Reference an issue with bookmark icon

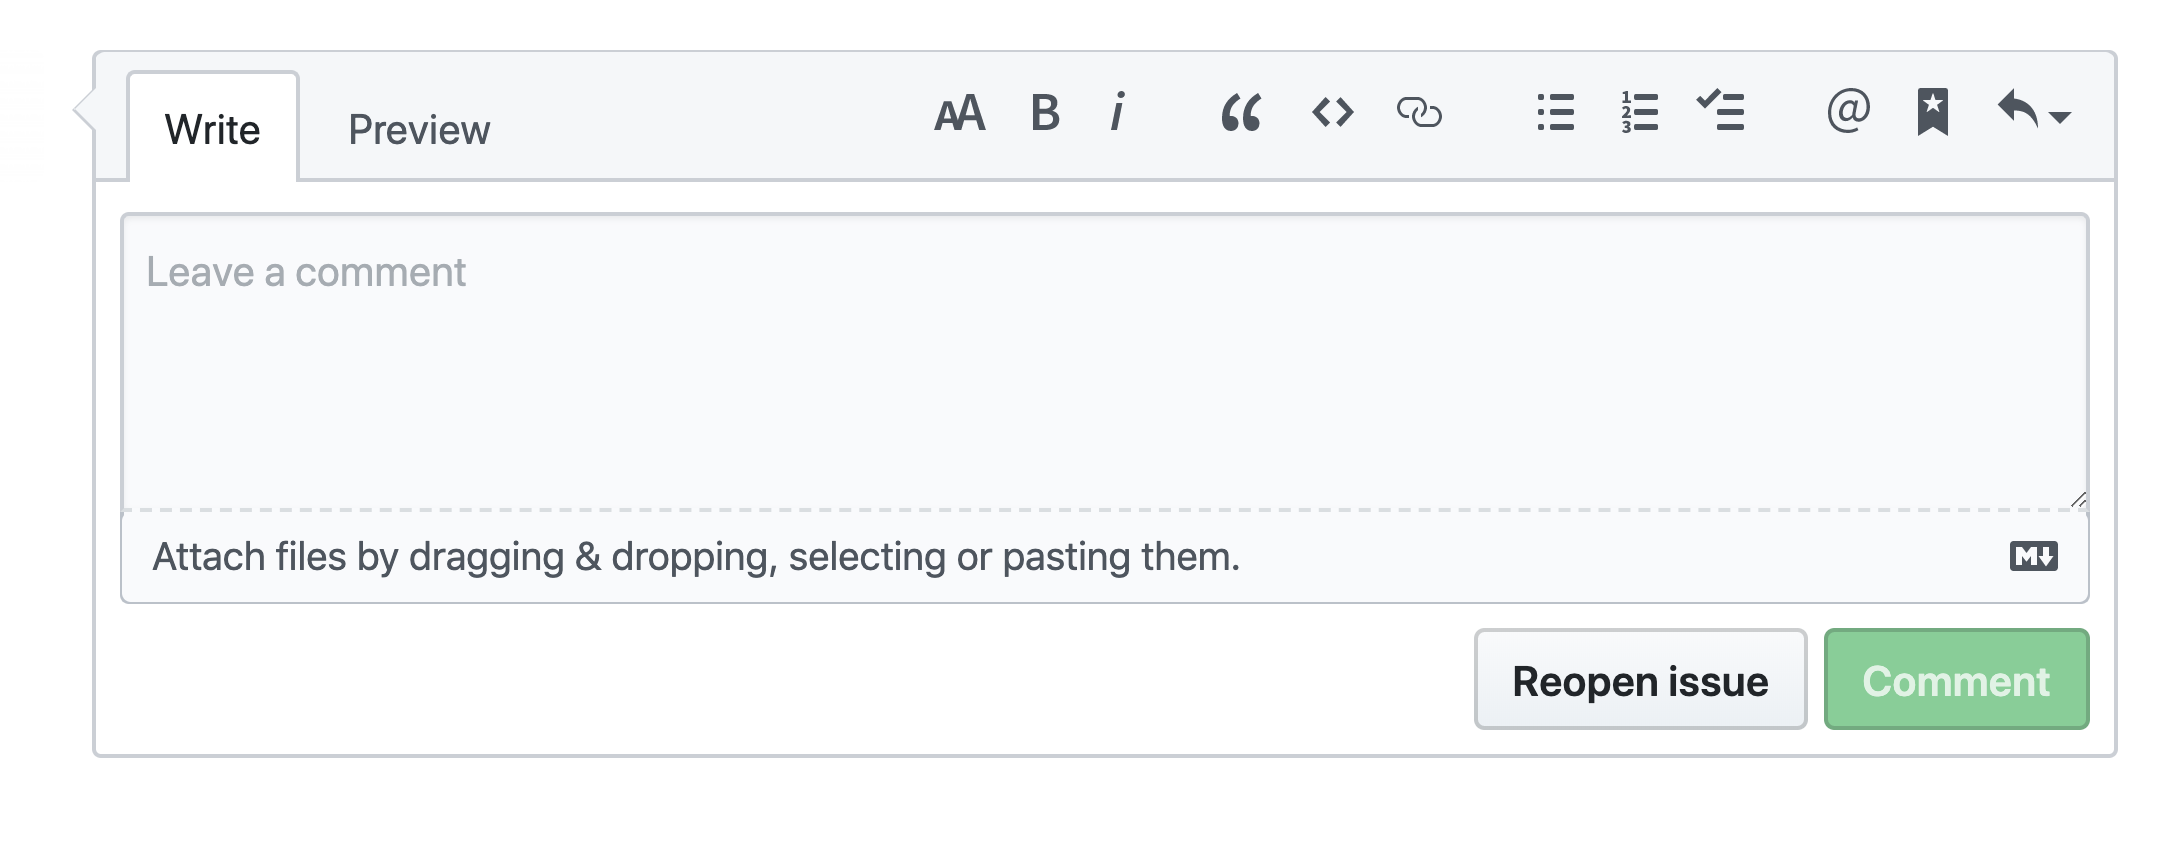tap(1932, 112)
